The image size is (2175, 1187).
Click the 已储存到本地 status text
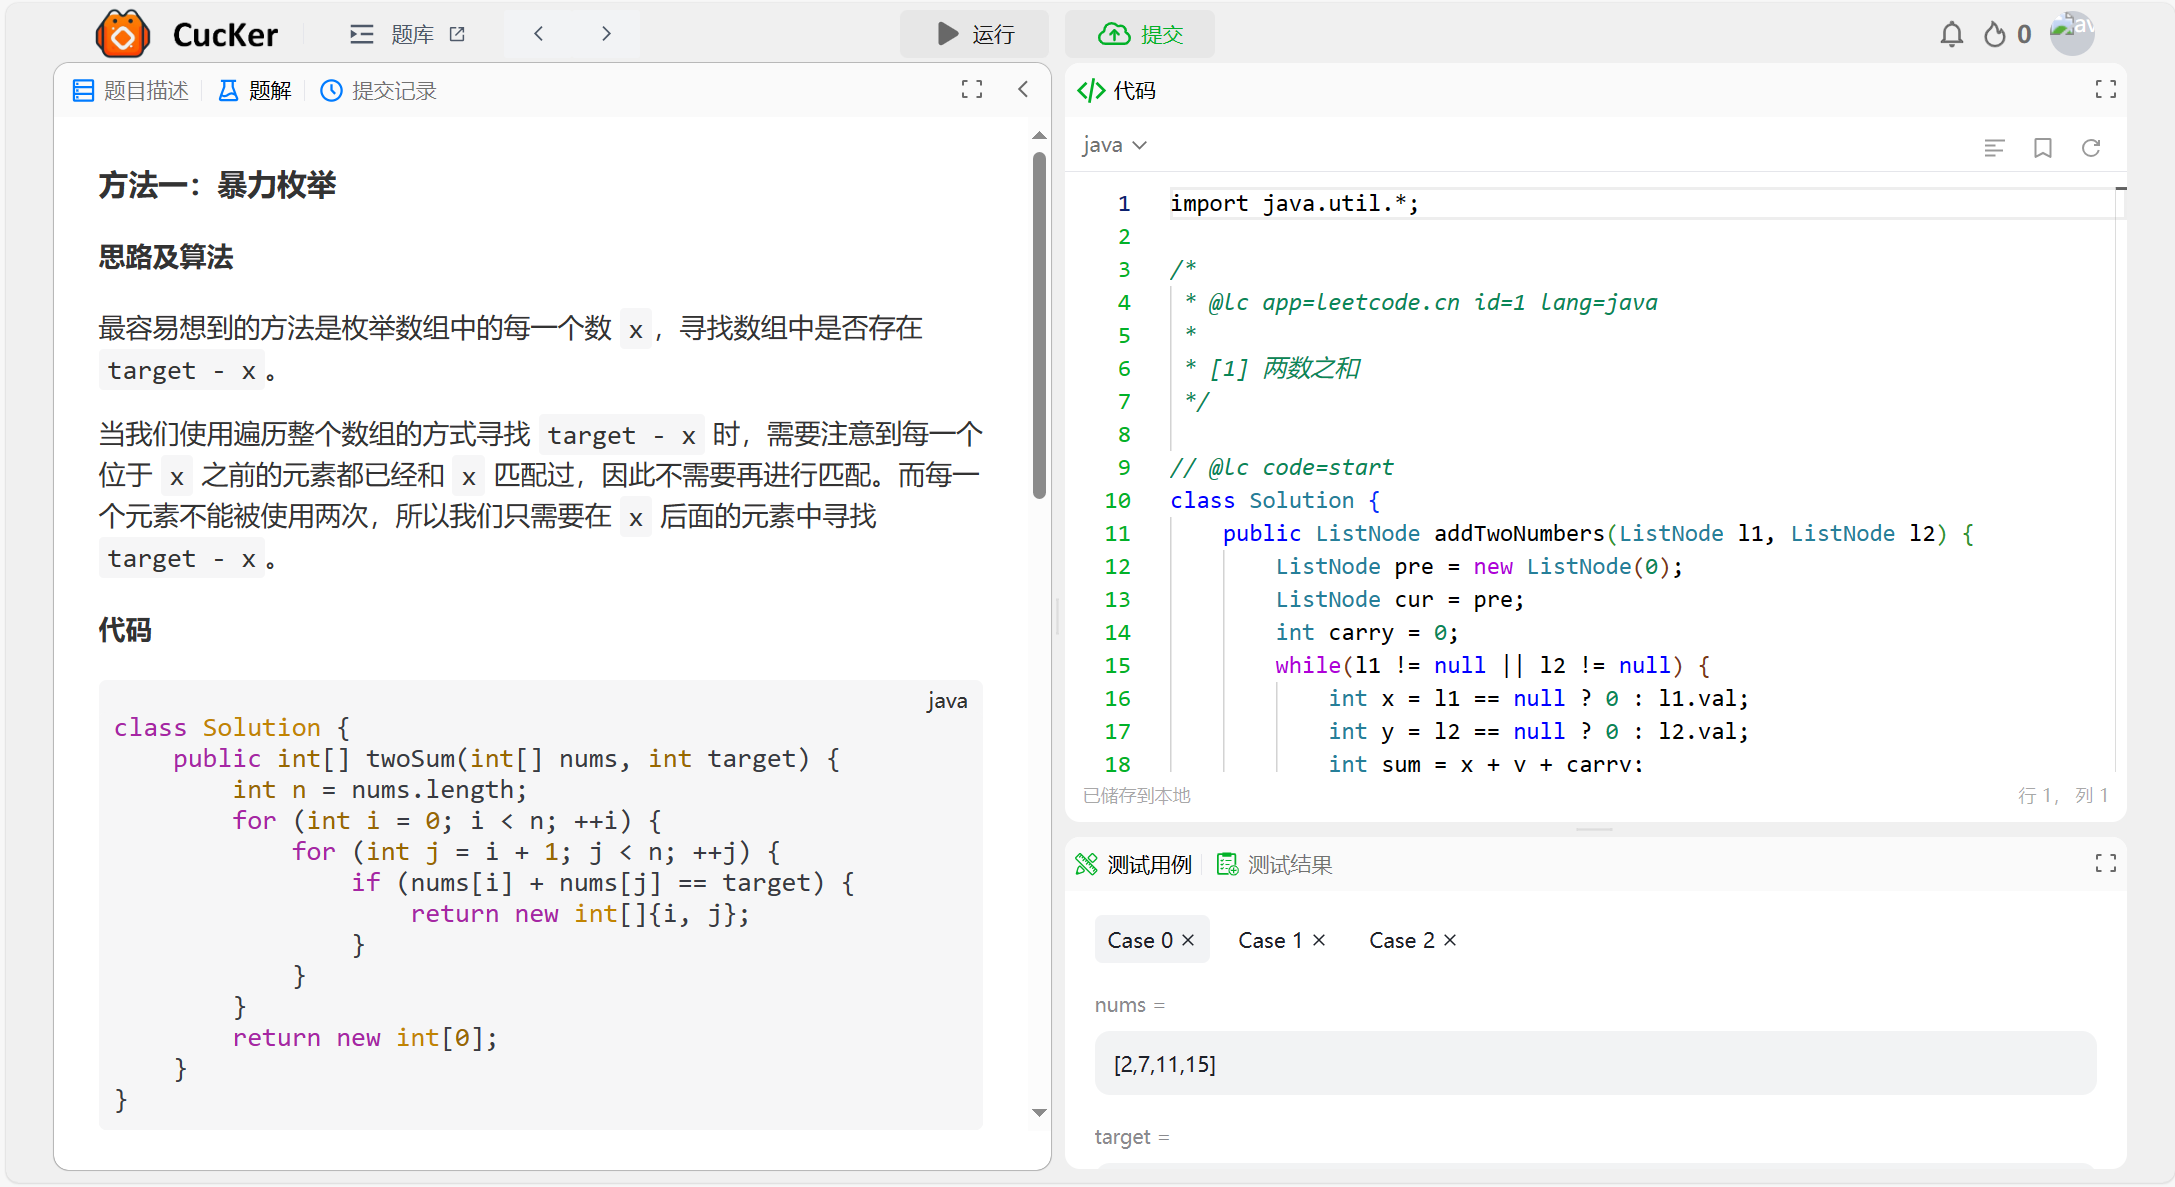pos(1136,796)
